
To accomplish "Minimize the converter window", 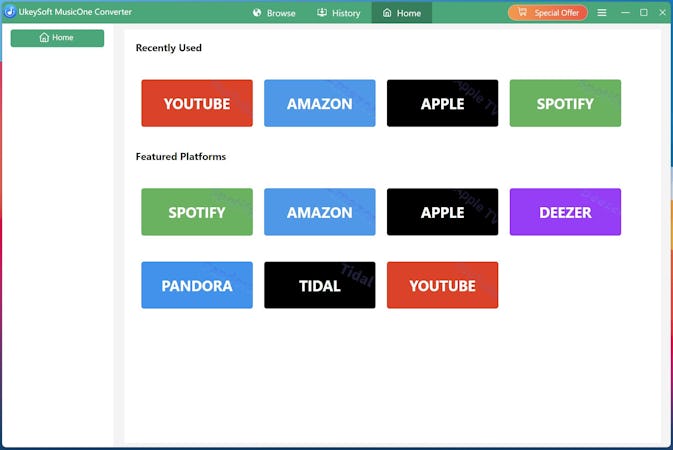I will pos(625,13).
